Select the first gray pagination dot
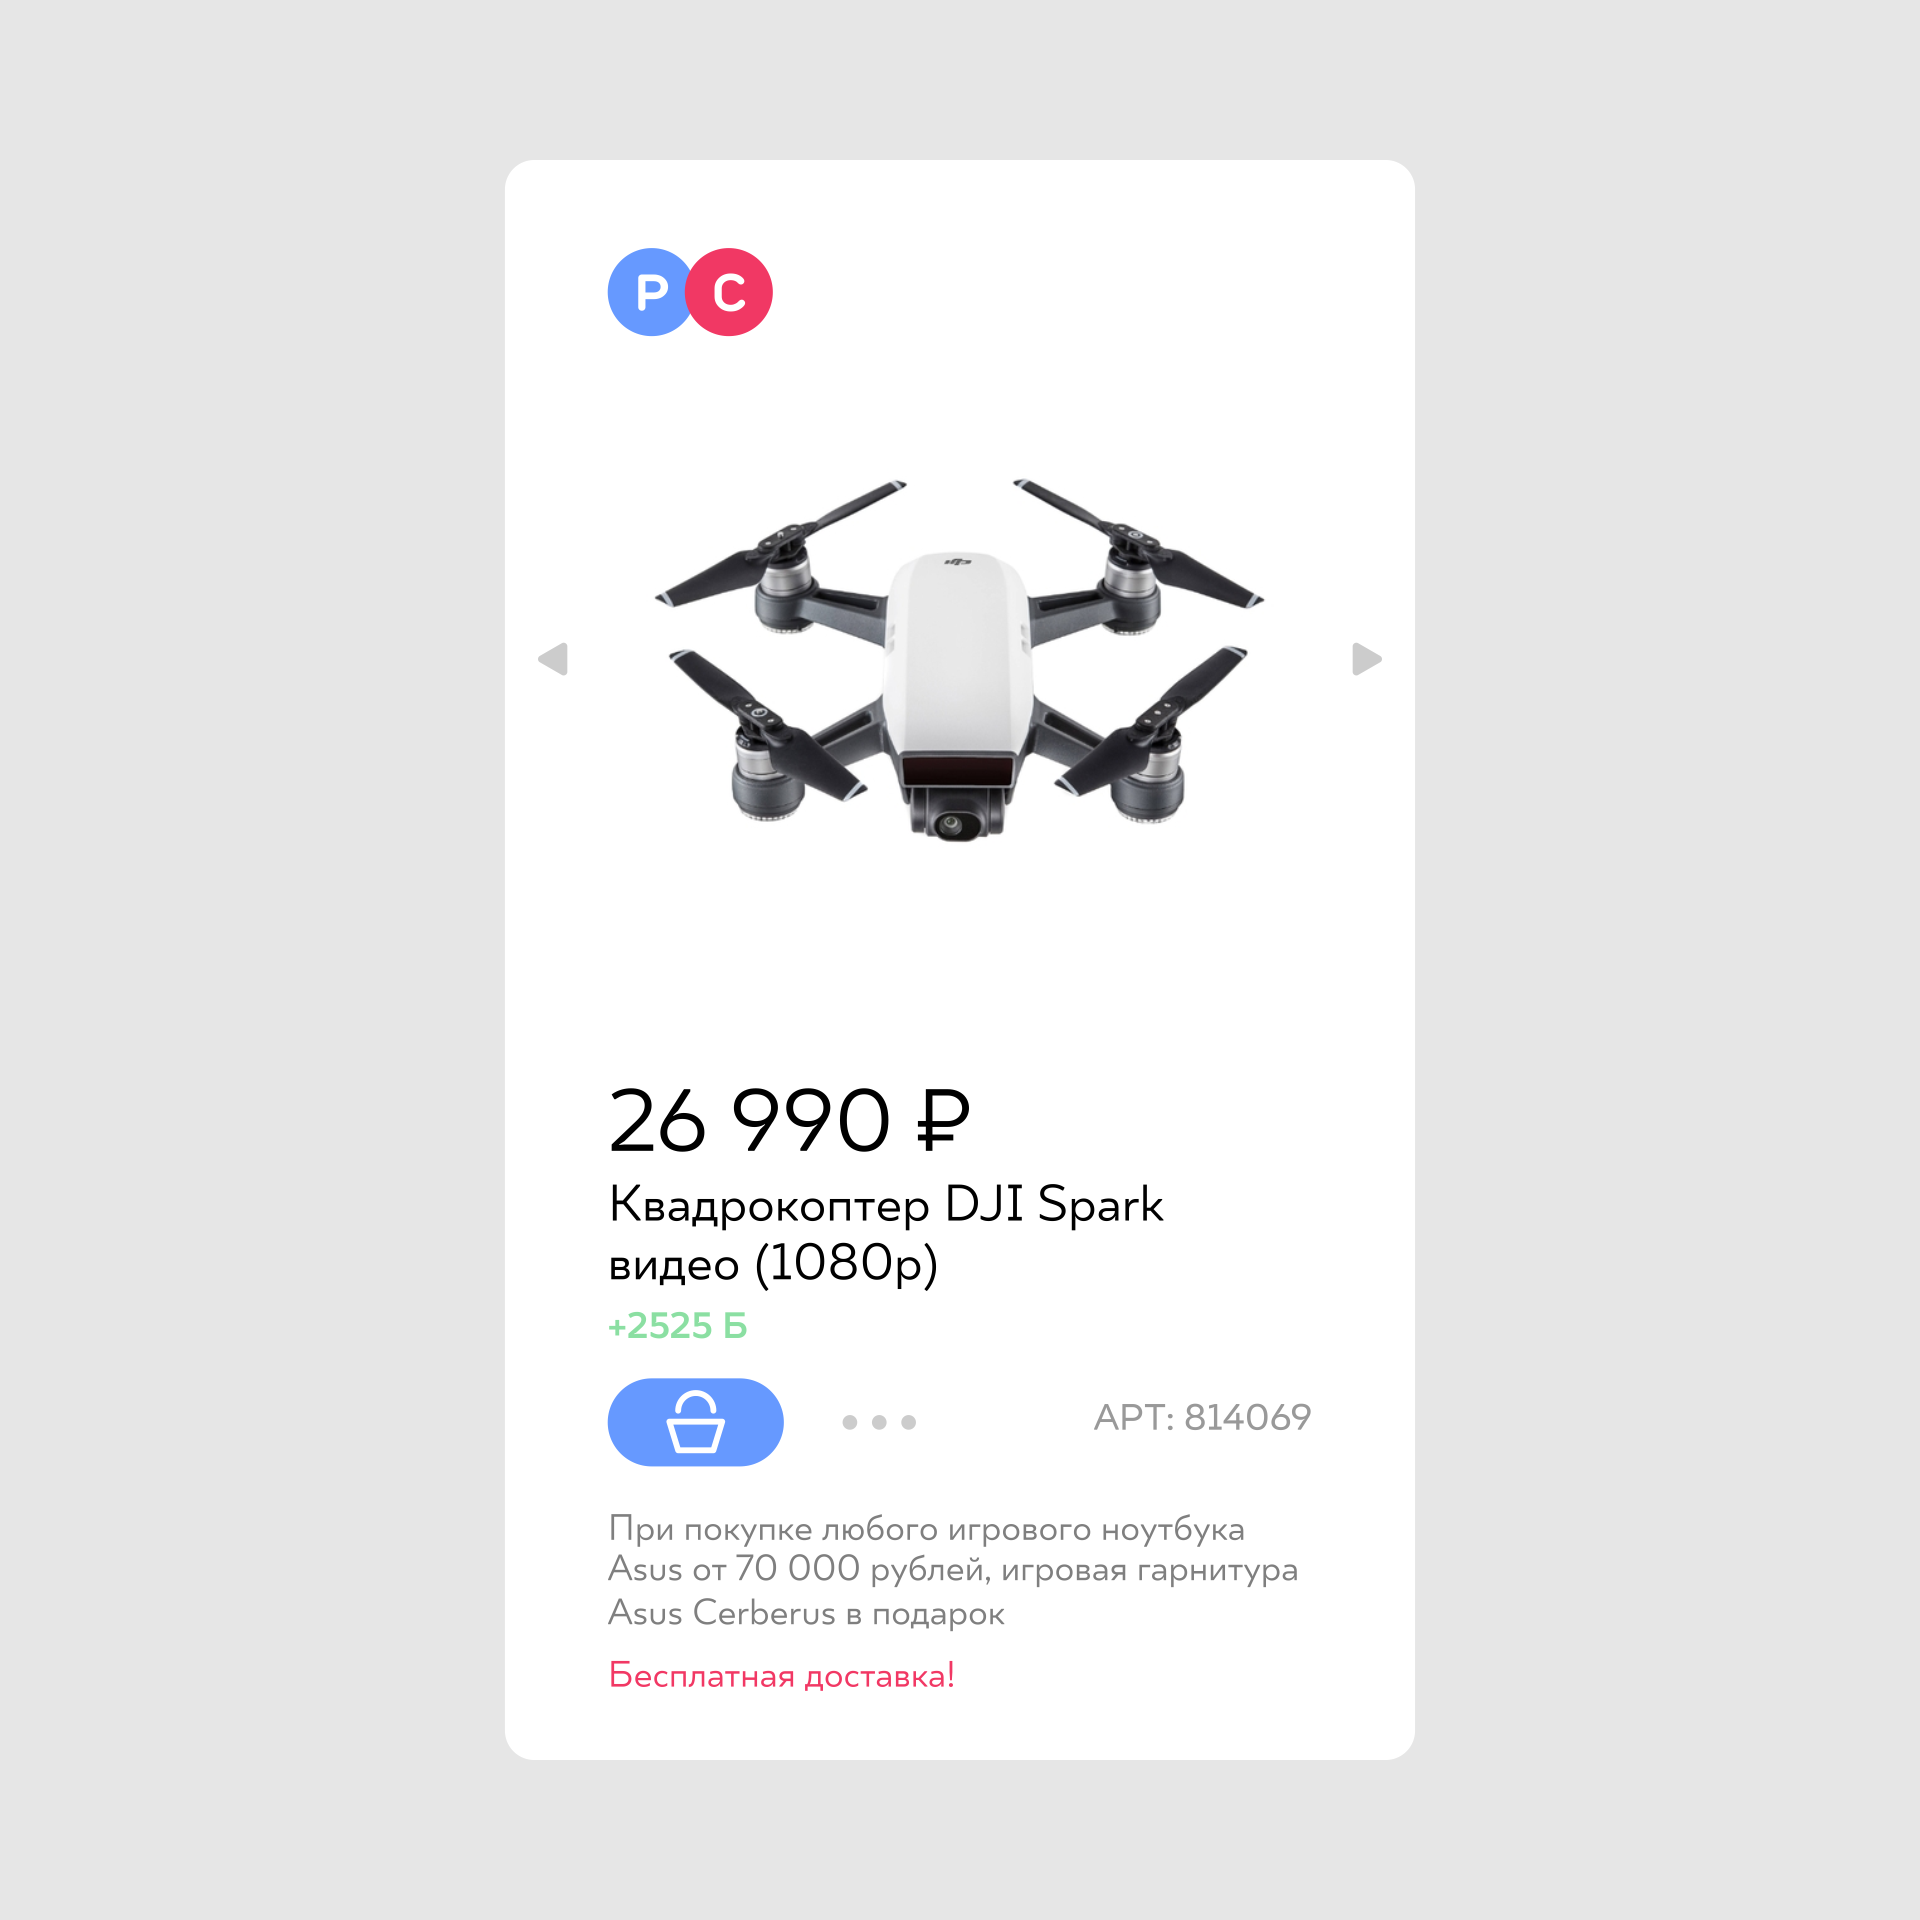This screenshot has width=1920, height=1920. (850, 1422)
